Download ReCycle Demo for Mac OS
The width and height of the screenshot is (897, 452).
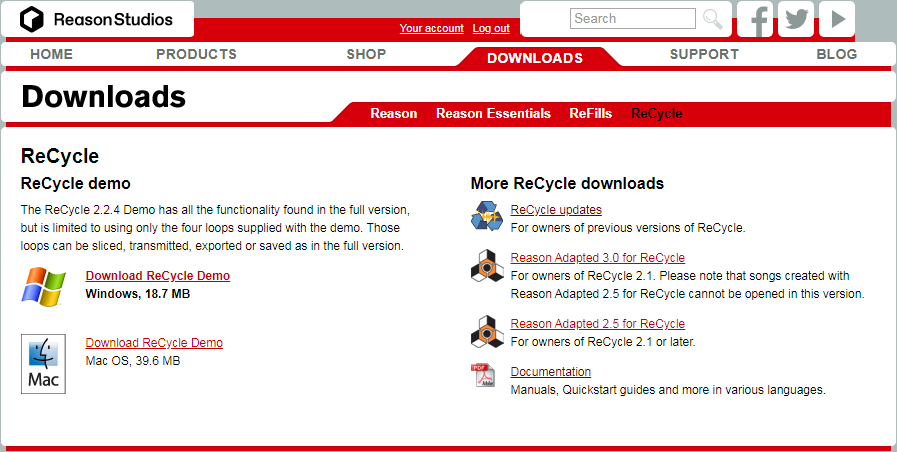pos(154,343)
